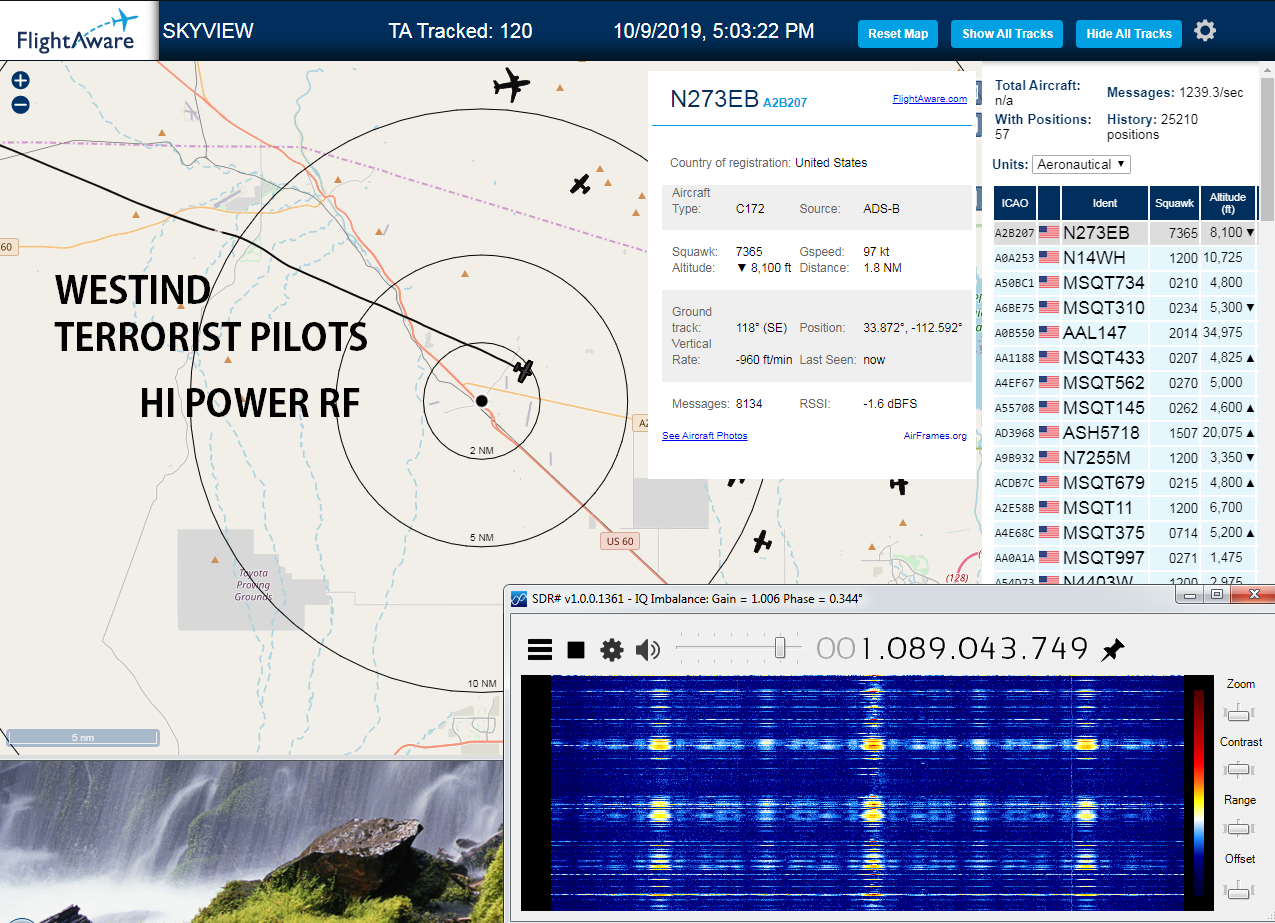Click the Reset Map button
Image resolution: width=1275 pixels, height=923 pixels.
click(898, 34)
